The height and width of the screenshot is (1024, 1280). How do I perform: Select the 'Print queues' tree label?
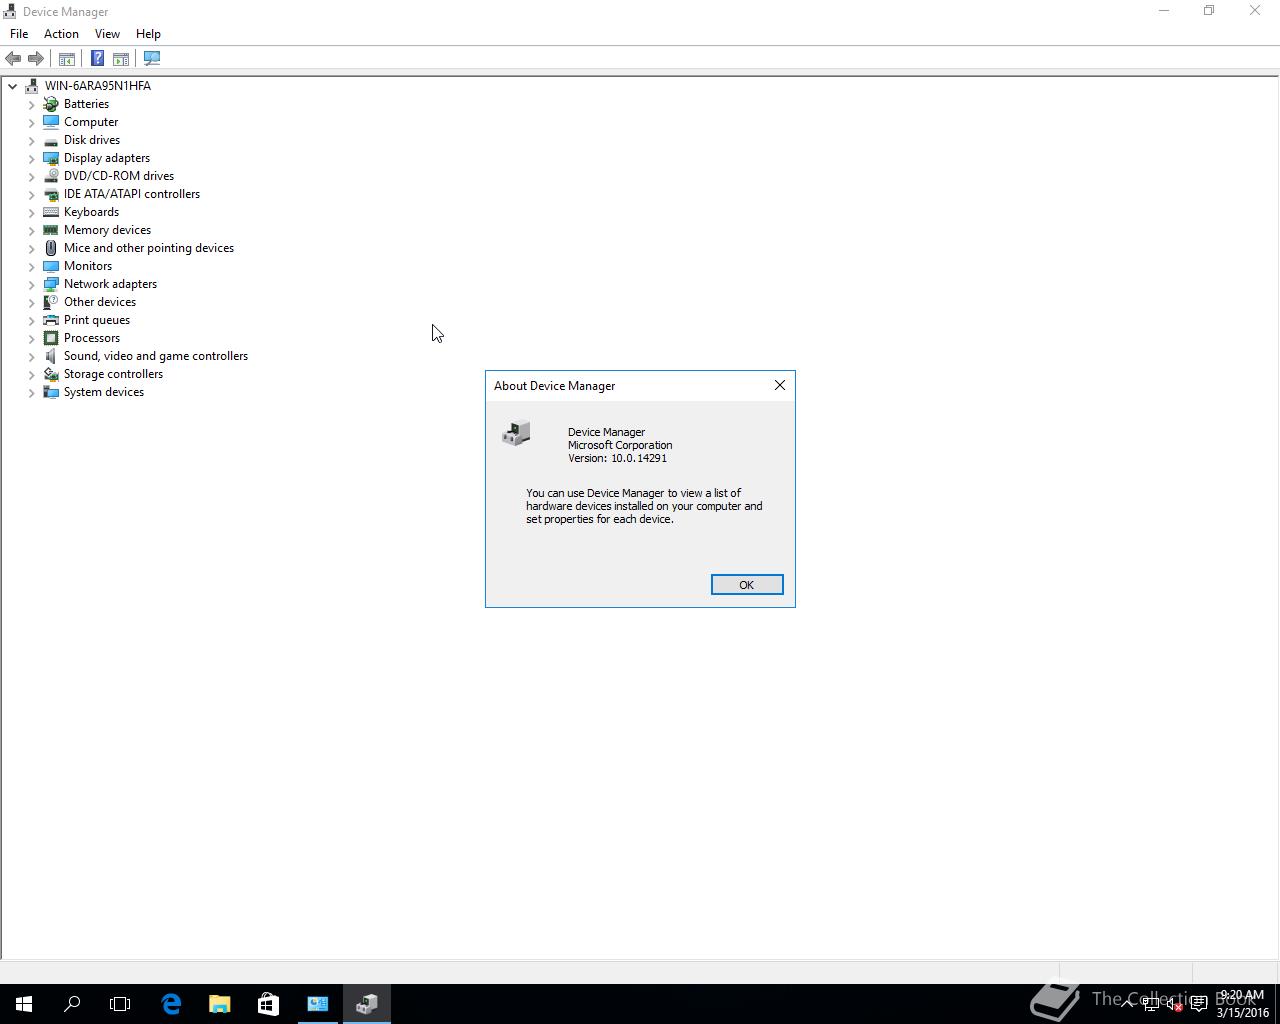(x=97, y=320)
